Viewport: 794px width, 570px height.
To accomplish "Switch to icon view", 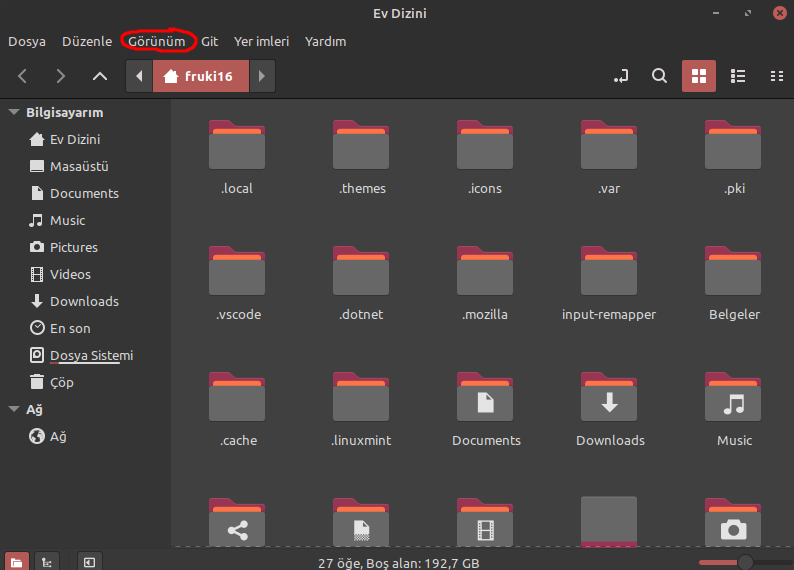I will click(x=699, y=76).
